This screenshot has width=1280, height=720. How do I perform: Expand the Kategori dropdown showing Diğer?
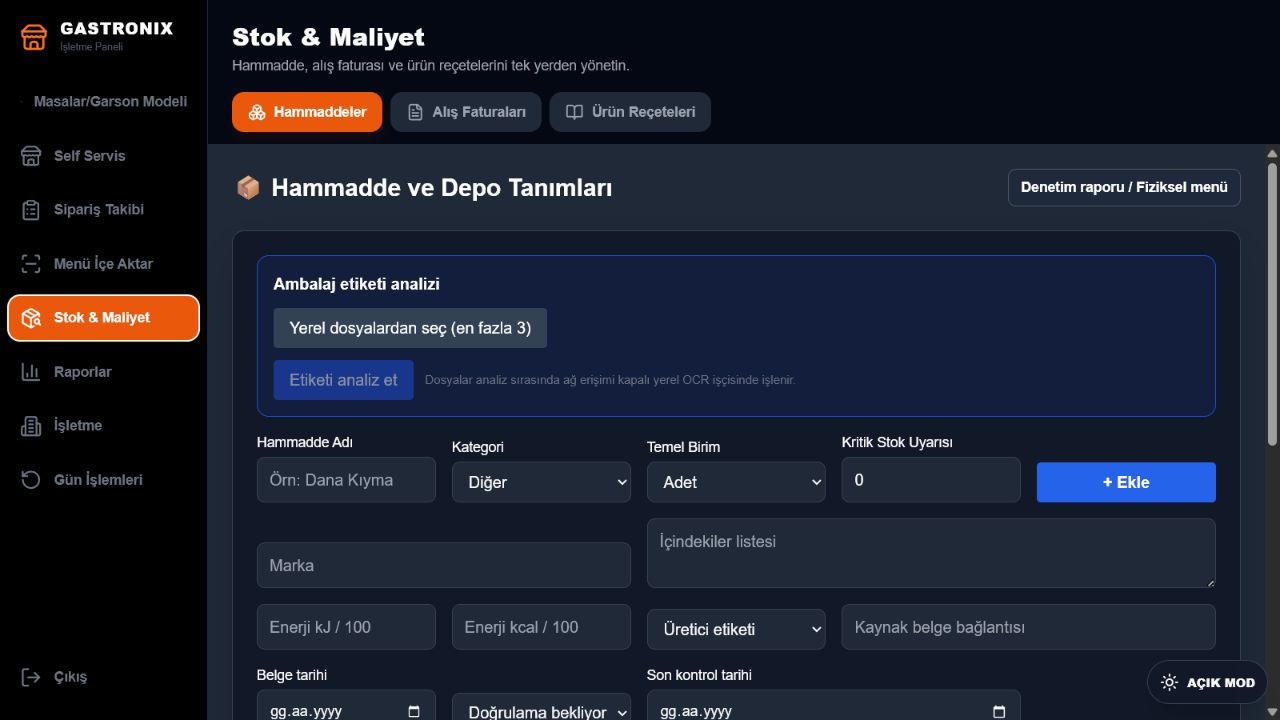[541, 482]
